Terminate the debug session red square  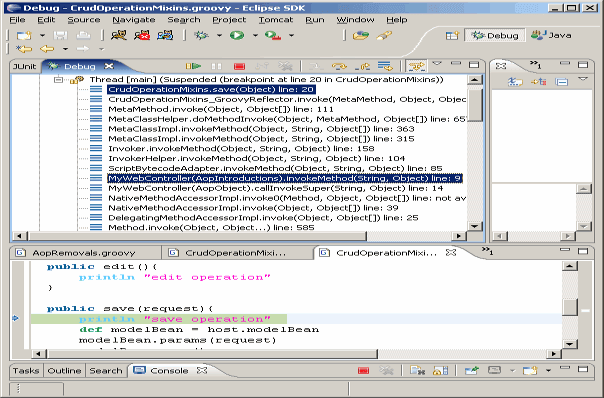239,66
